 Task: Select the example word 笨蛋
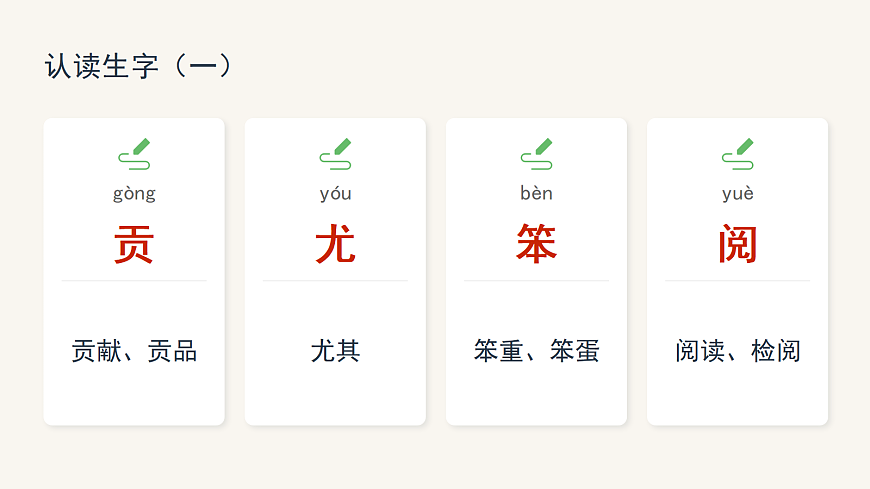point(574,351)
